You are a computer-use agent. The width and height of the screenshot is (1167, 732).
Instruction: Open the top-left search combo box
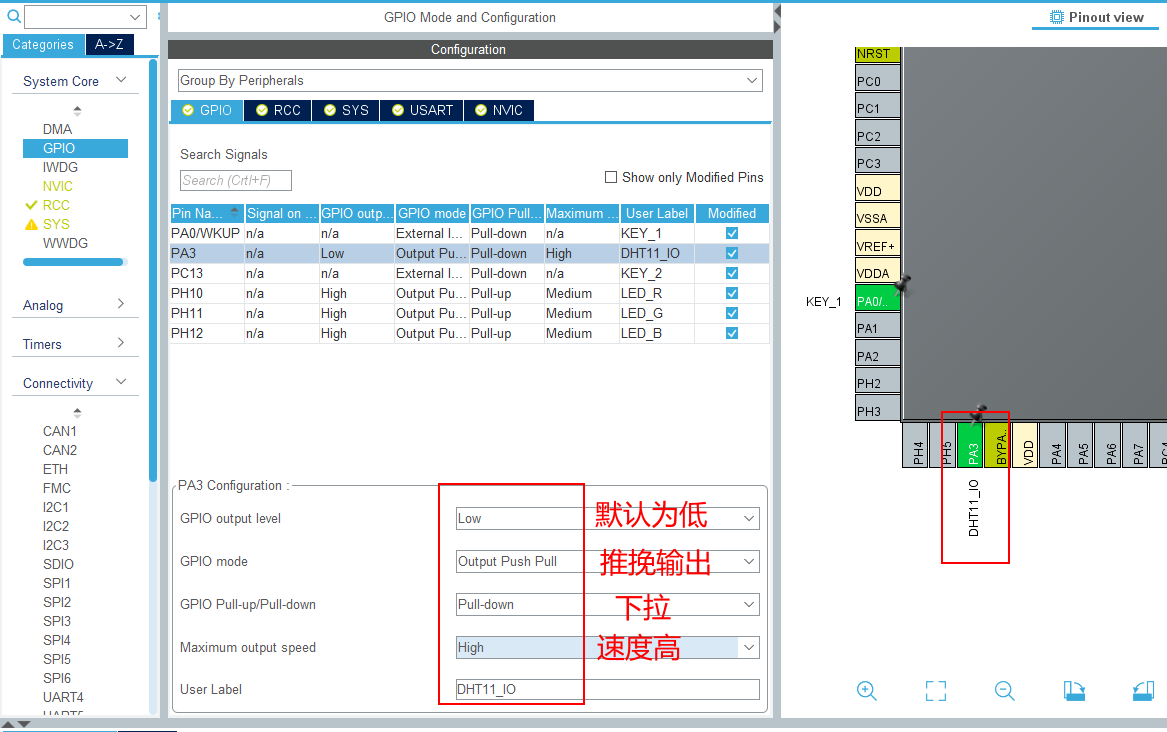pos(86,16)
